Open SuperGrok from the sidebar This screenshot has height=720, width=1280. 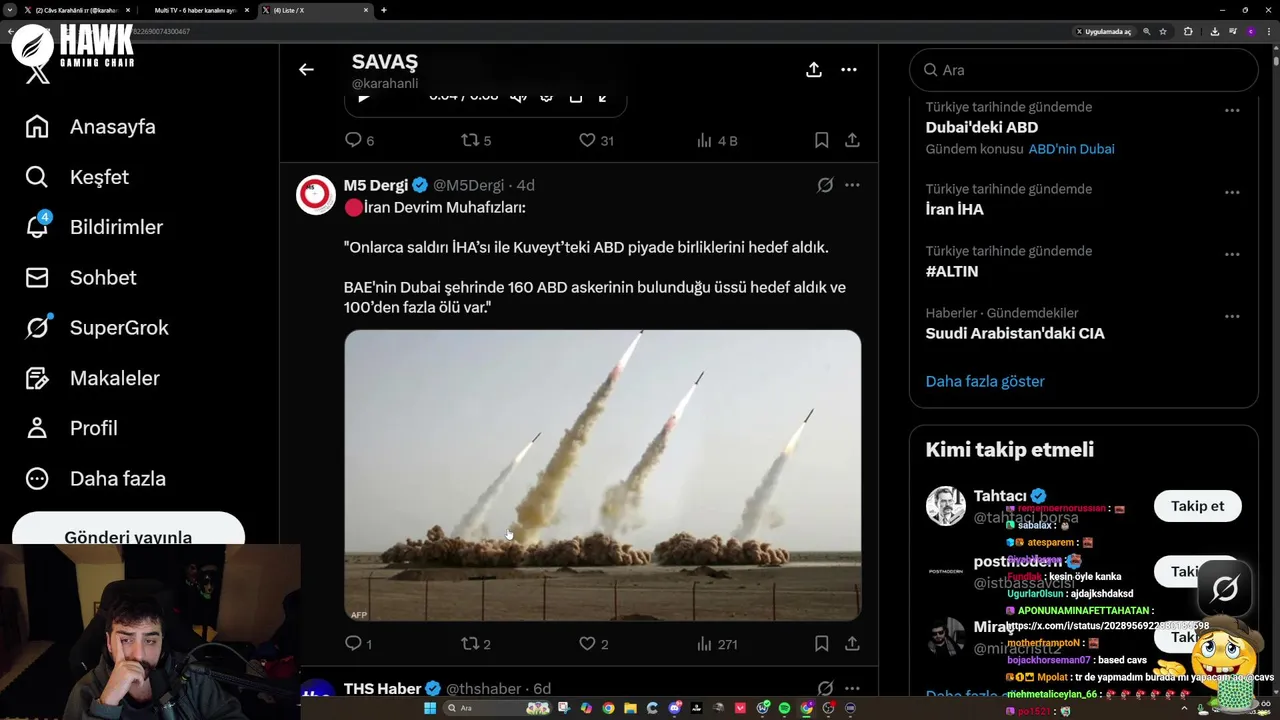[97, 328]
